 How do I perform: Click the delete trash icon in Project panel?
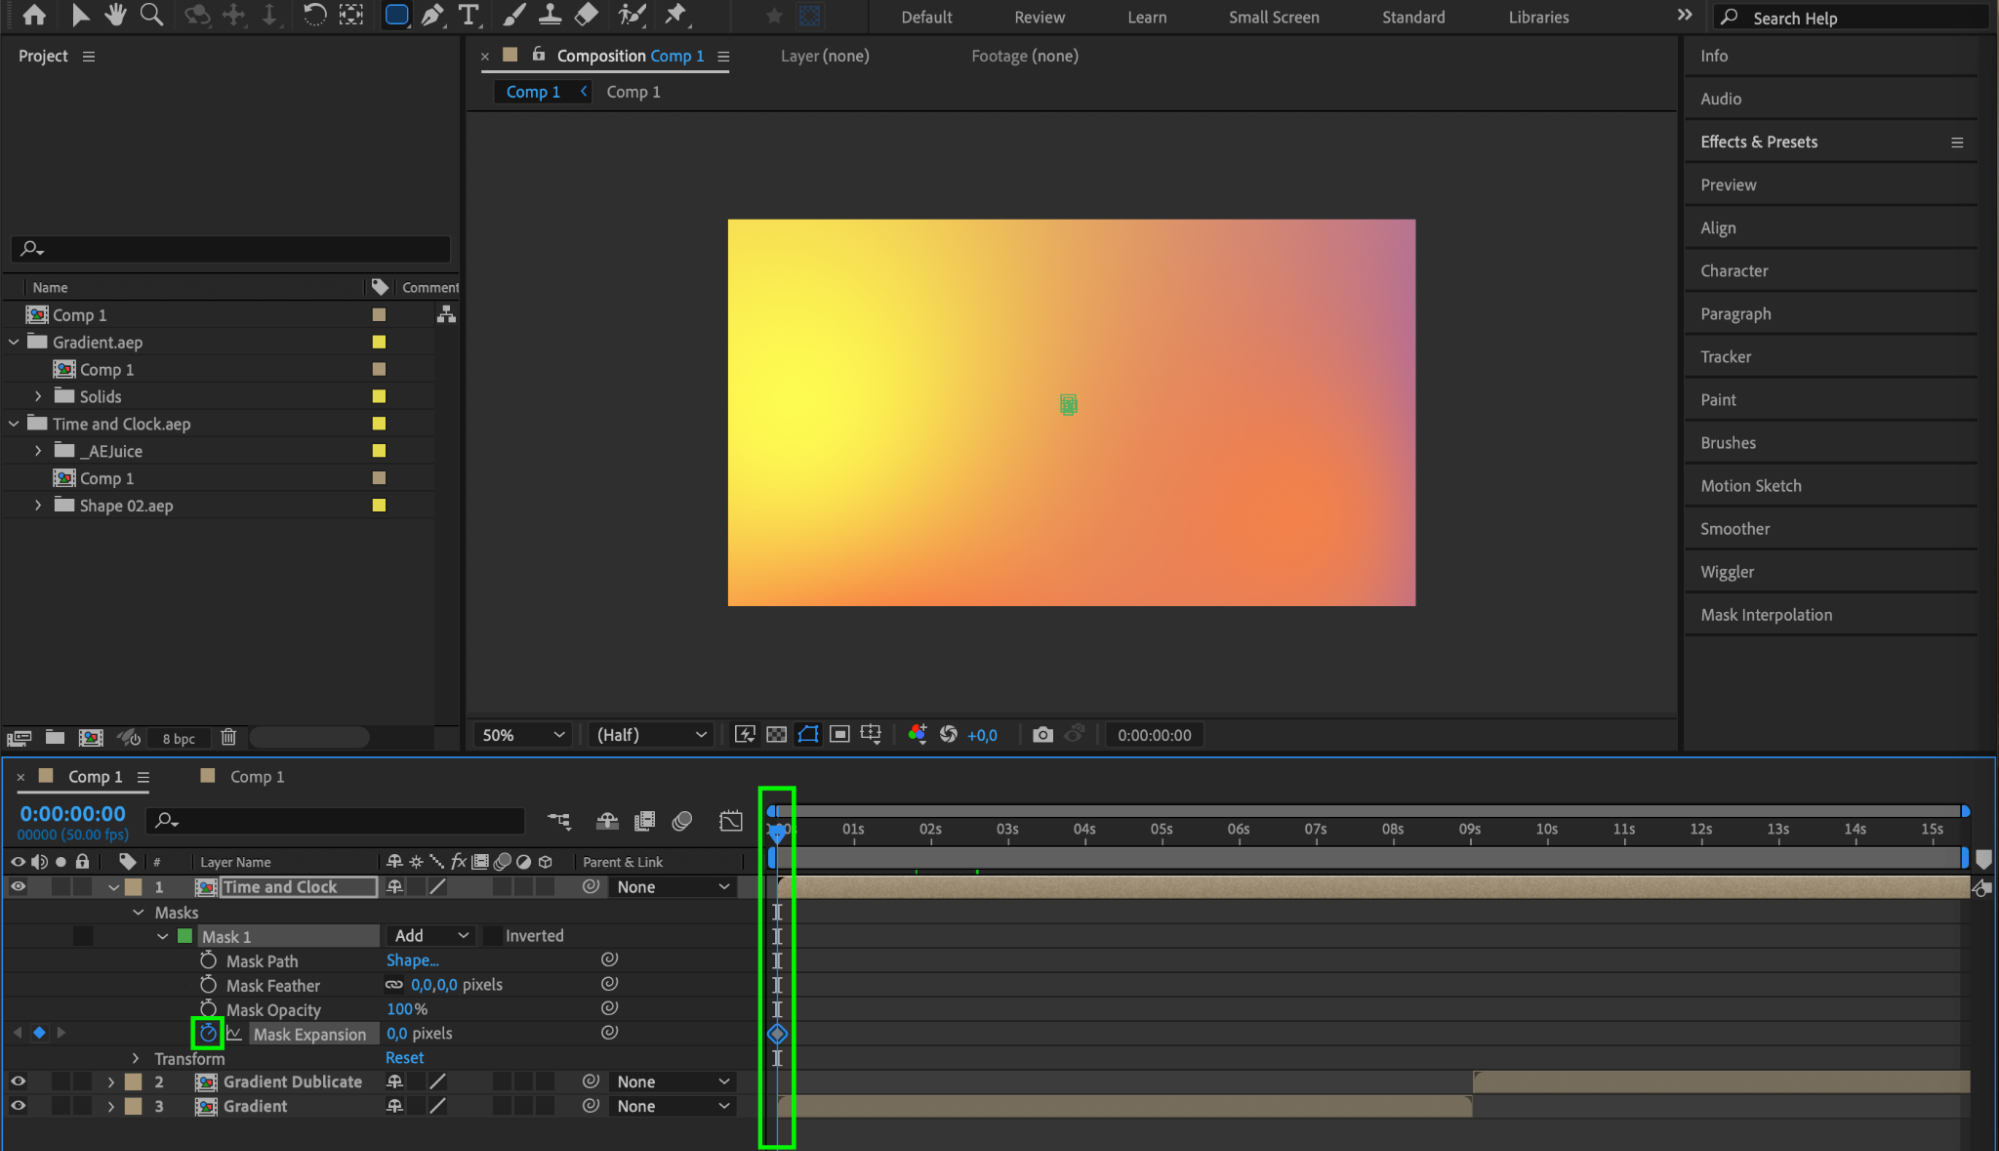pyautogui.click(x=228, y=738)
